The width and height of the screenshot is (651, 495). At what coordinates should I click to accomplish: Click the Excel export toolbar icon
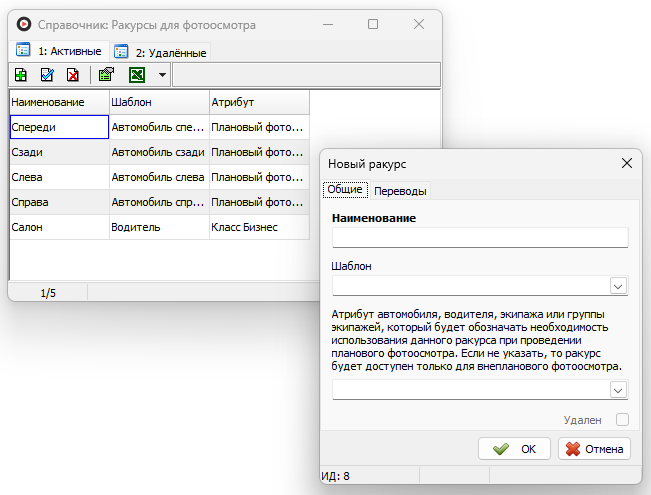tap(137, 75)
